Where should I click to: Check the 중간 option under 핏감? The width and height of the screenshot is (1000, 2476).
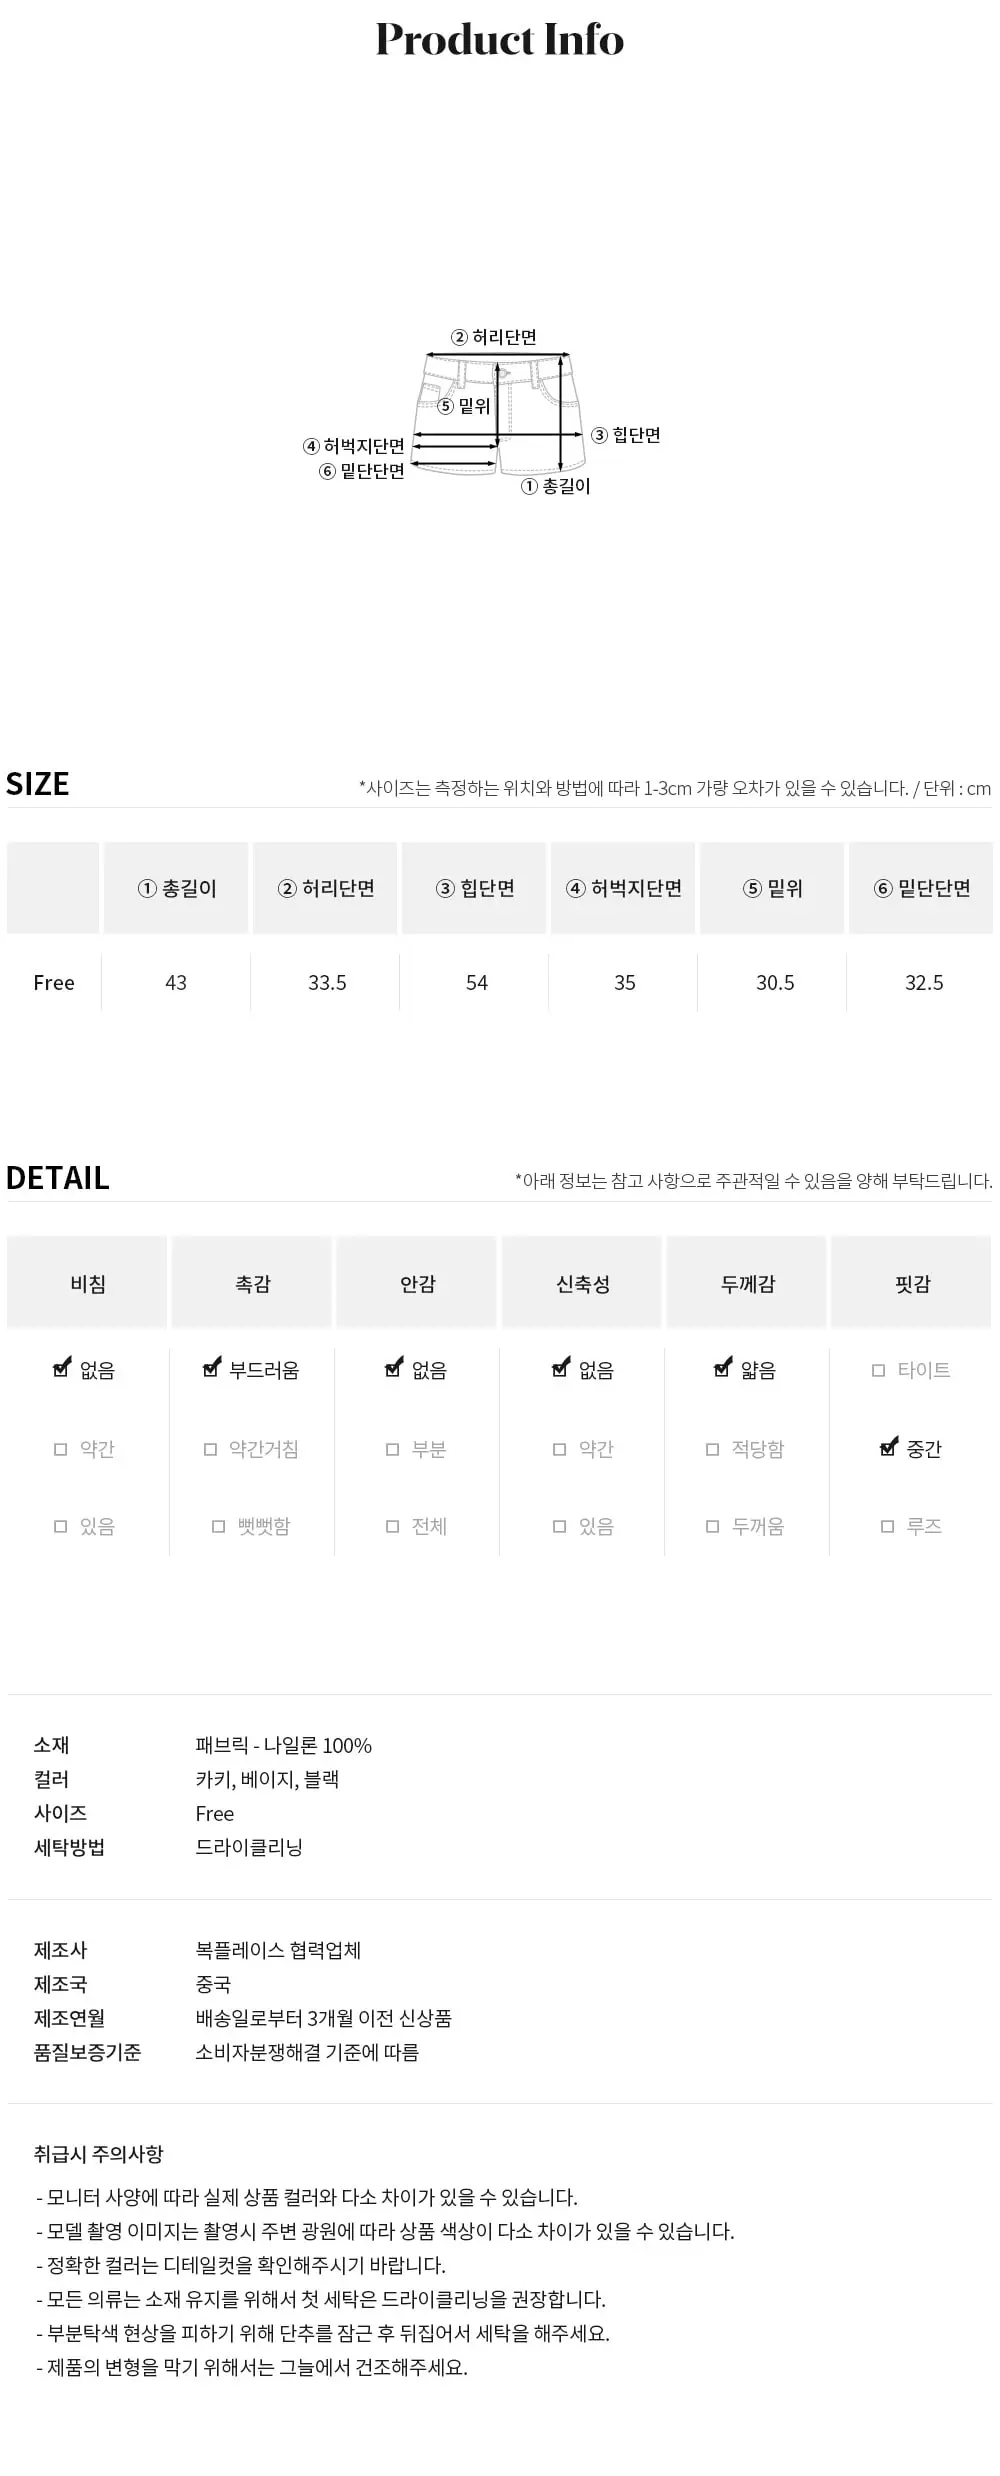889,1447
